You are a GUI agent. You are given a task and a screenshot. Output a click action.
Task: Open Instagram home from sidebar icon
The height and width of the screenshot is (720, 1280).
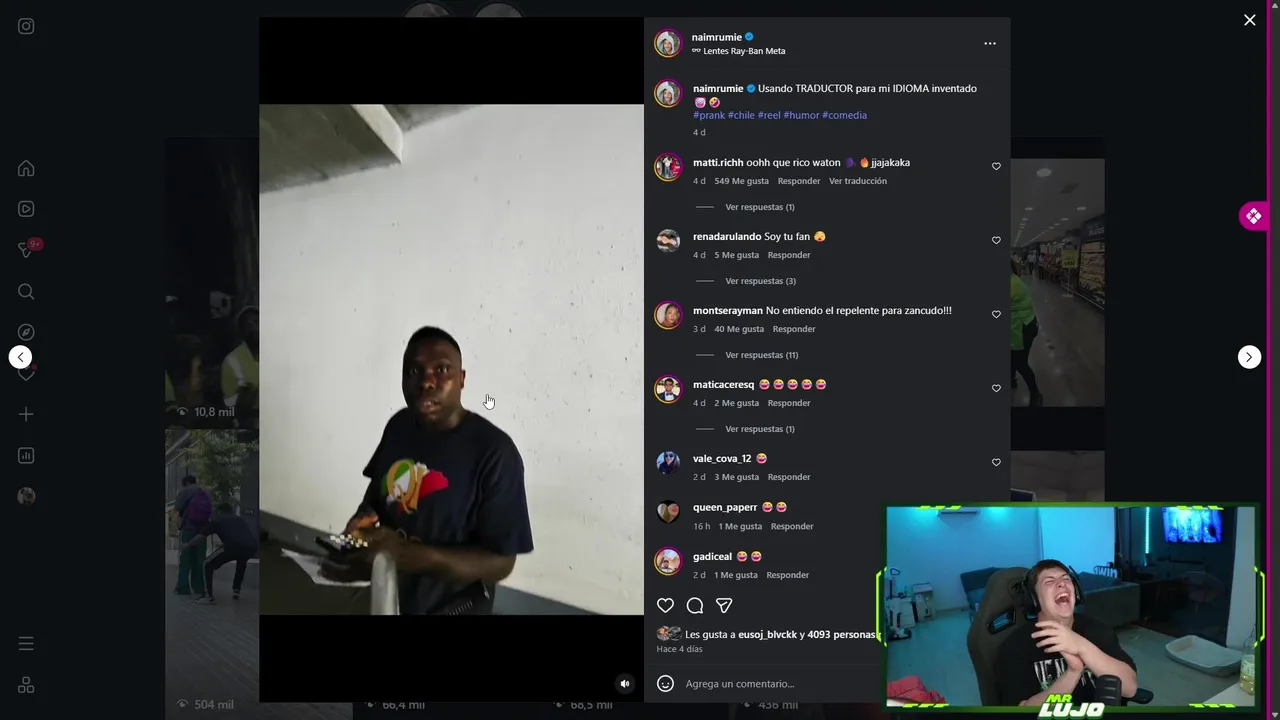pyautogui.click(x=26, y=169)
